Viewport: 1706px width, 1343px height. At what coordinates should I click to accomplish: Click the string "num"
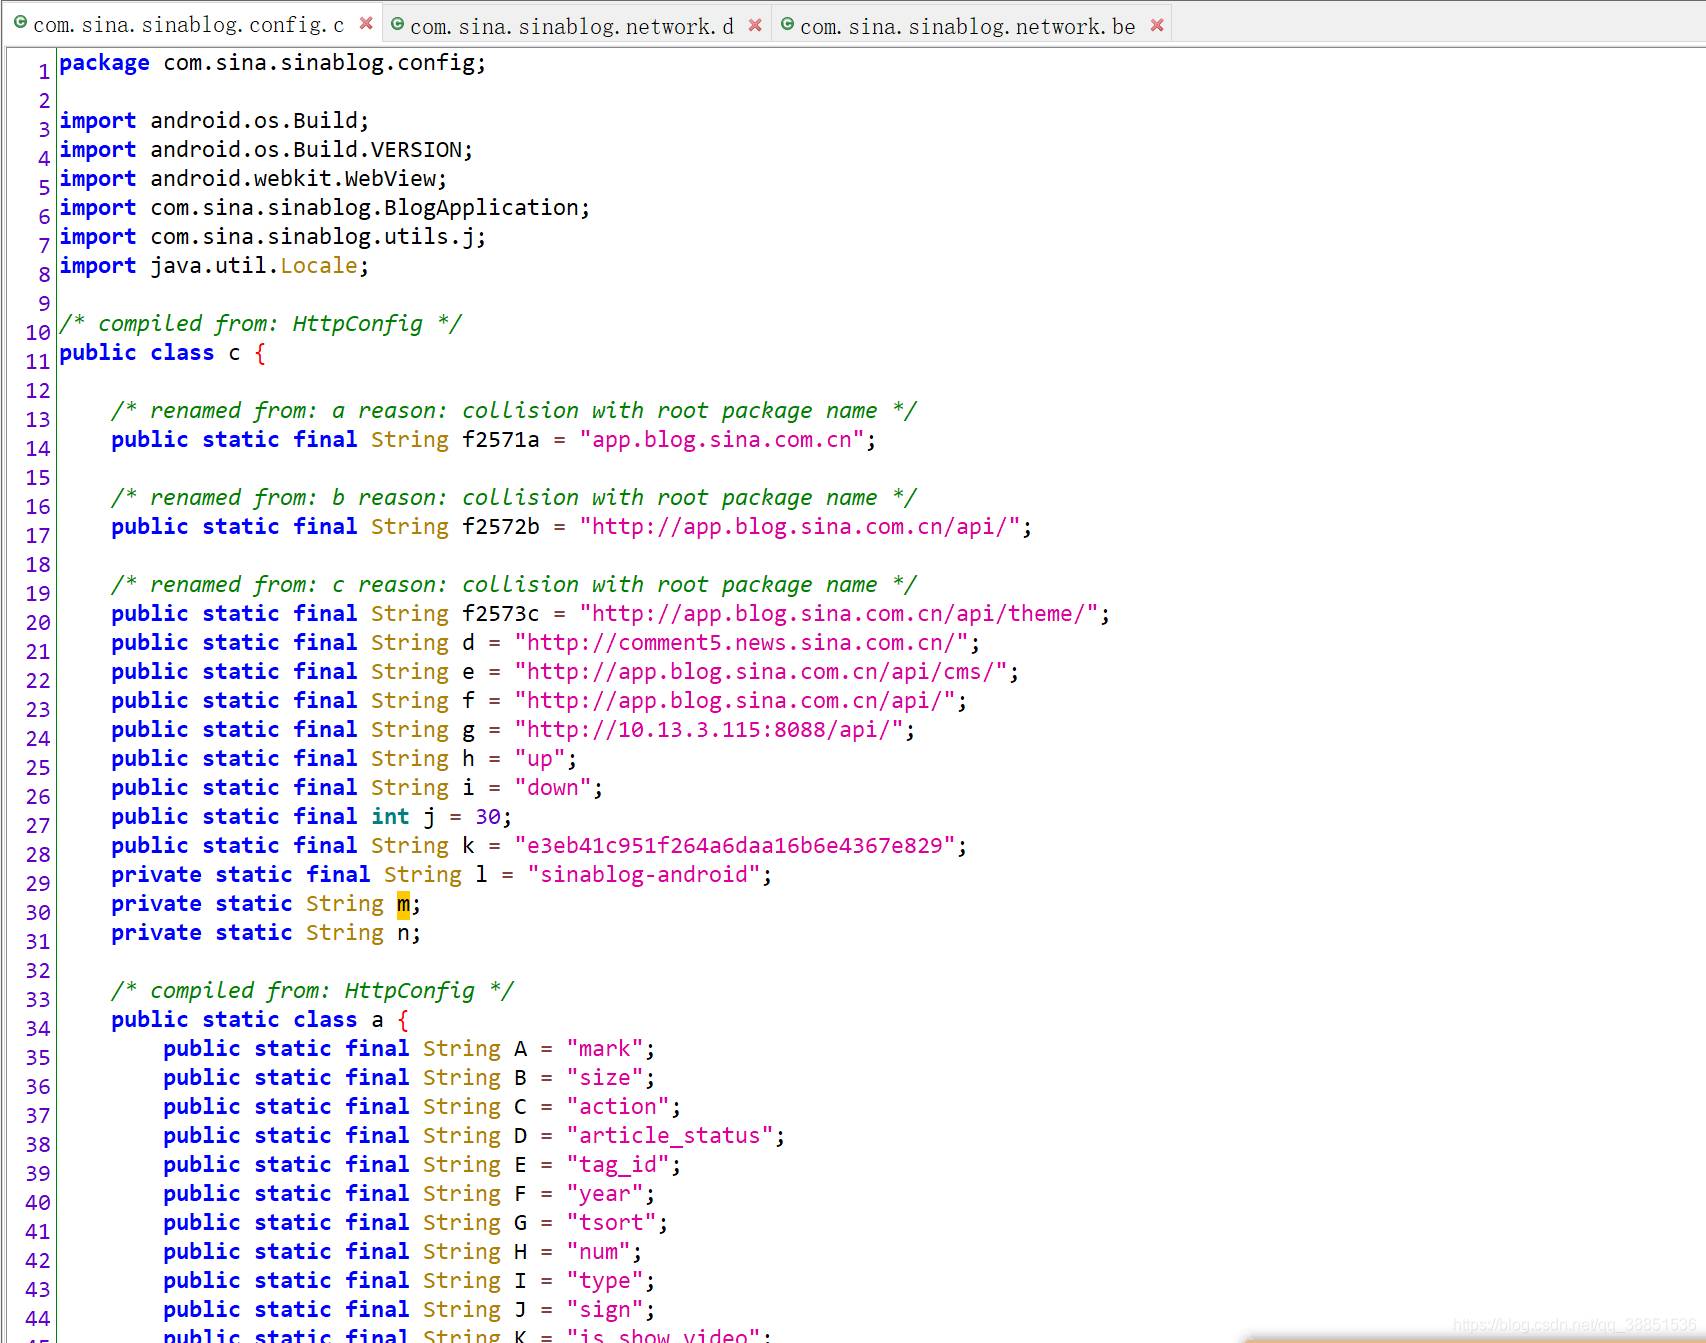(599, 1252)
